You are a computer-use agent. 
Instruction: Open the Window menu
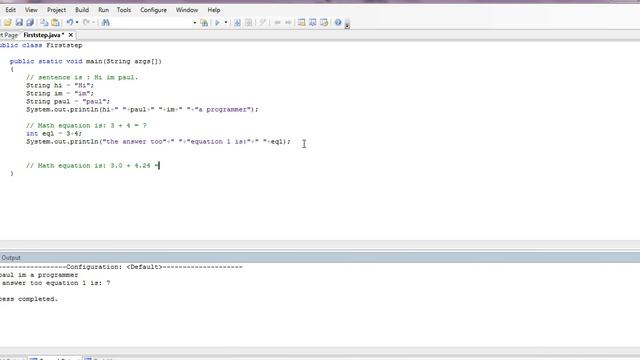[x=187, y=10]
